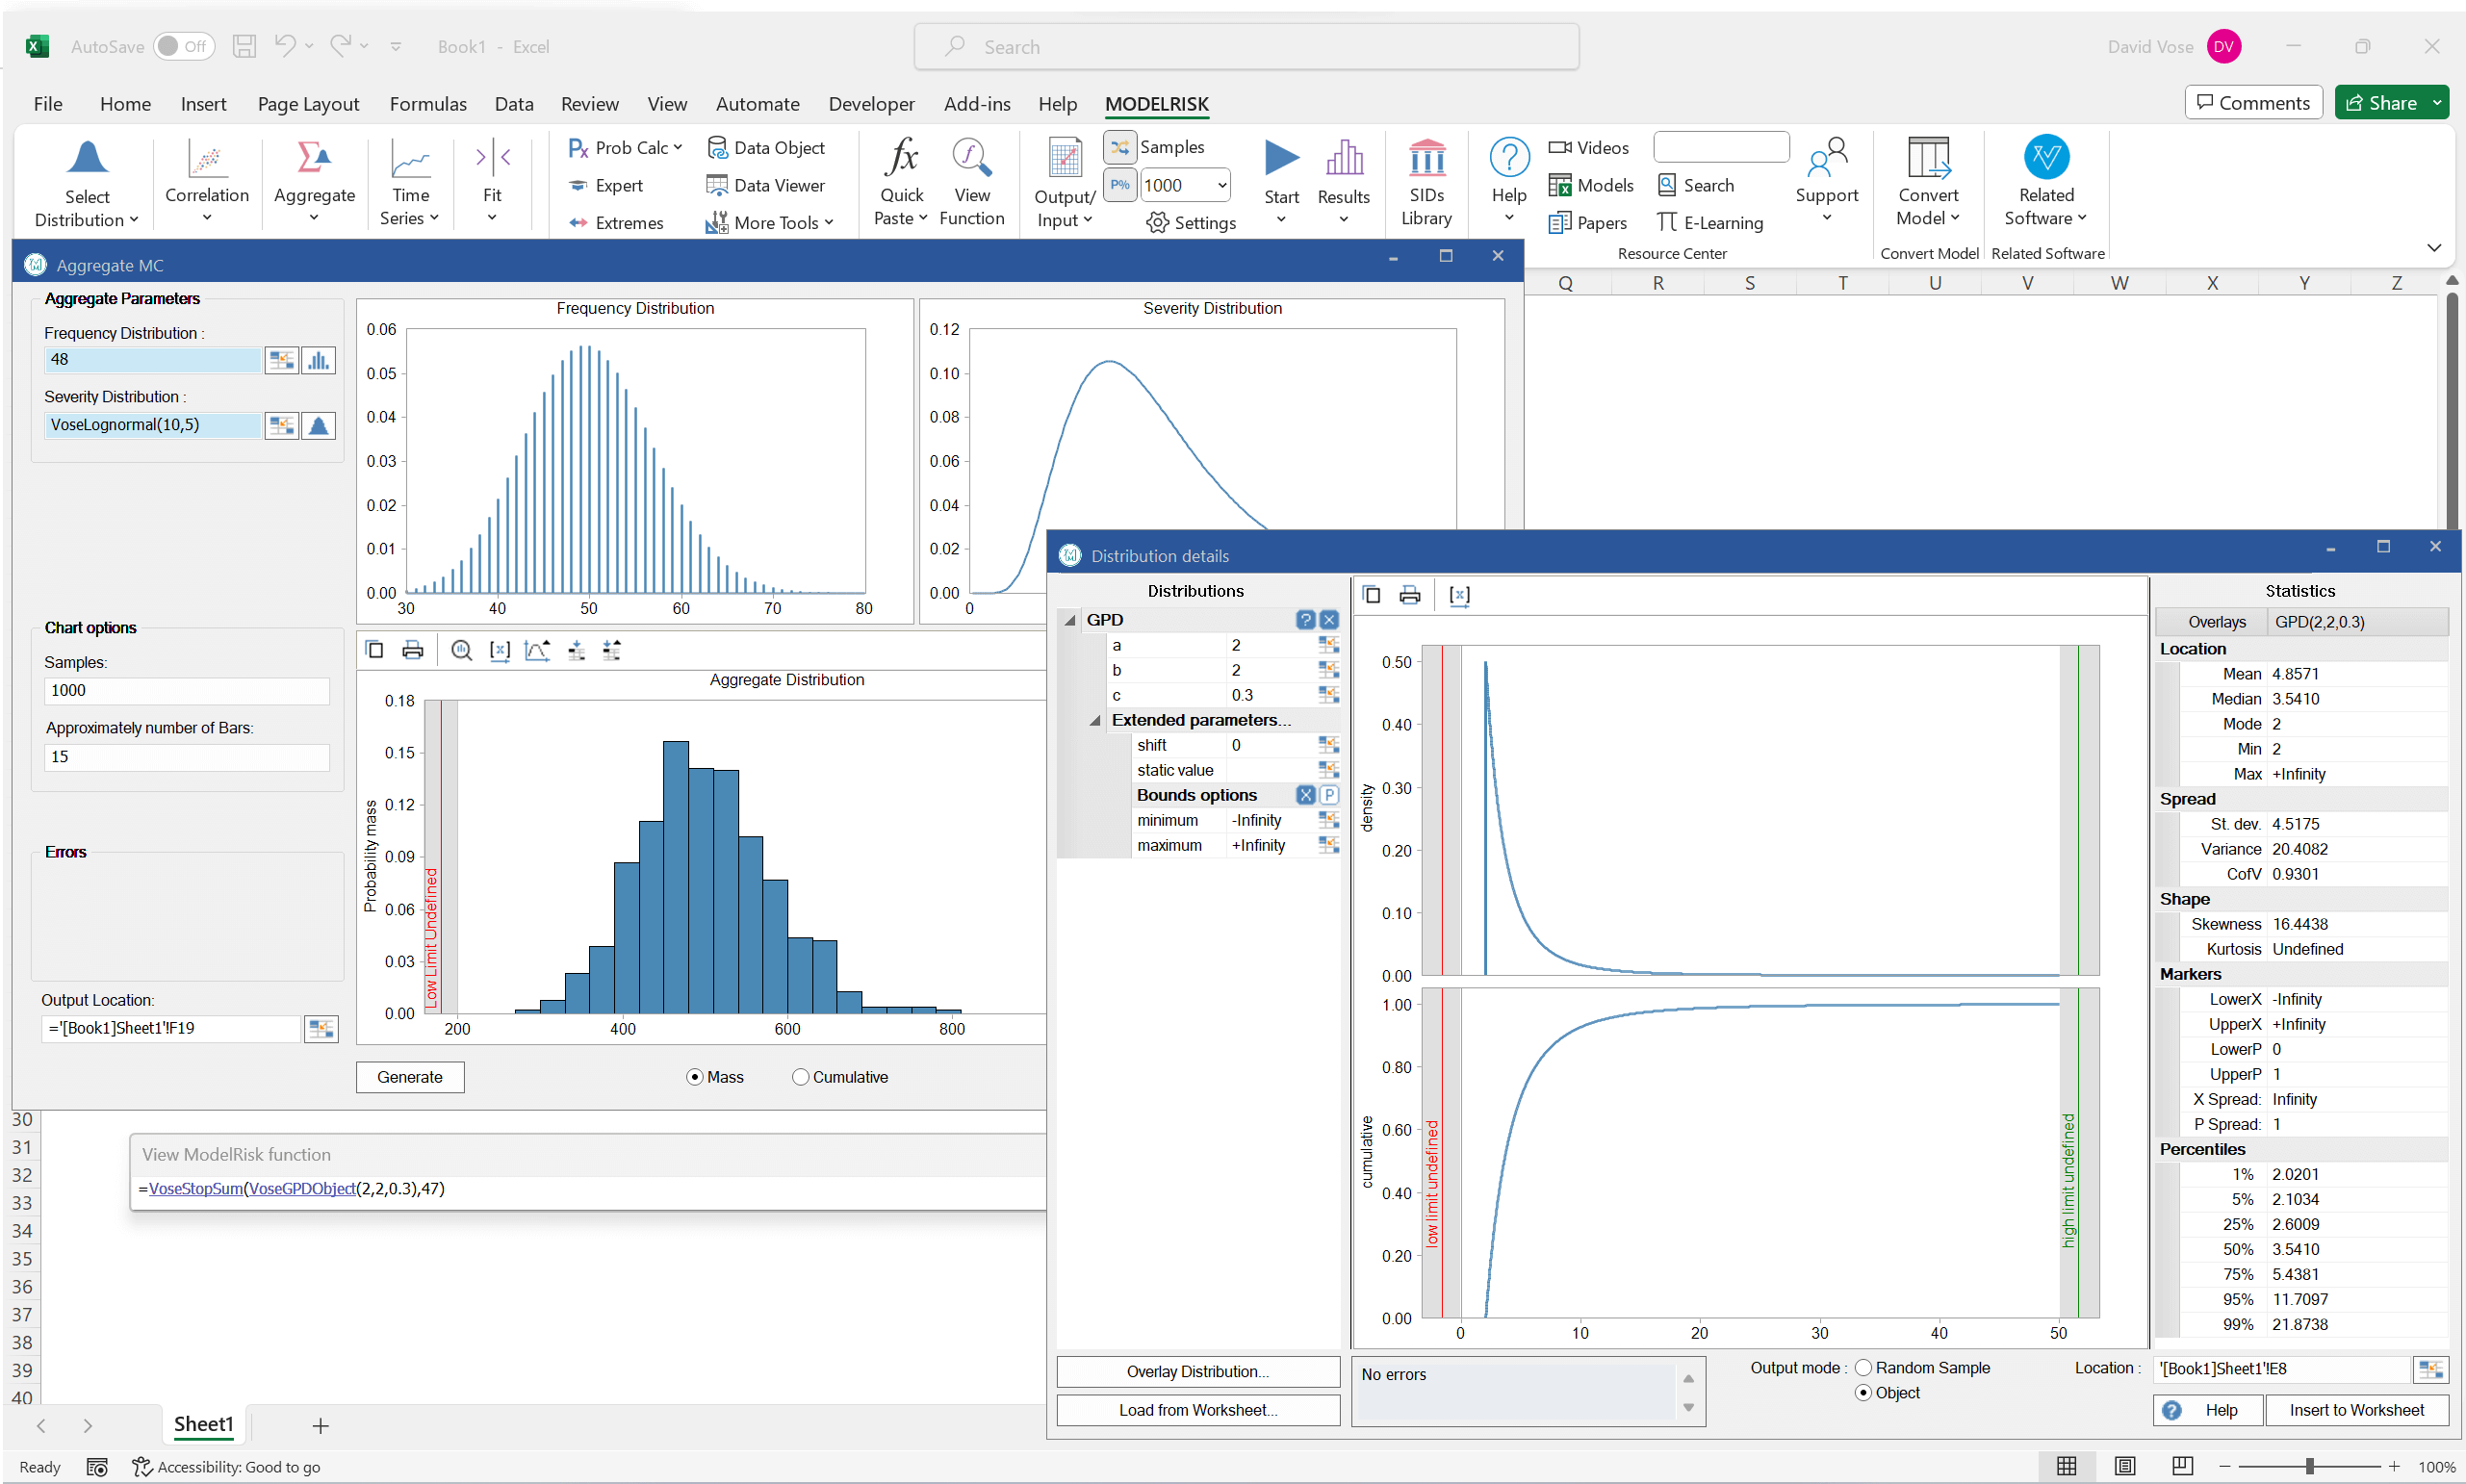The height and width of the screenshot is (1484, 2466).
Task: Turn on AutoSave
Action: [184, 46]
